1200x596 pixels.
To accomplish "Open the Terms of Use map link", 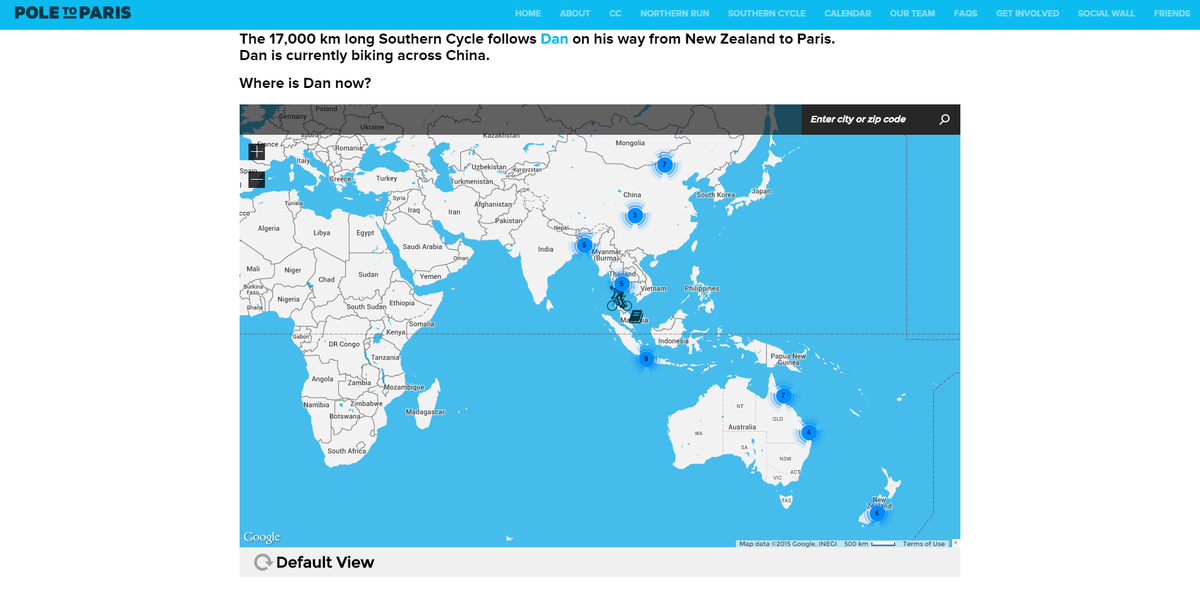I will coord(924,544).
